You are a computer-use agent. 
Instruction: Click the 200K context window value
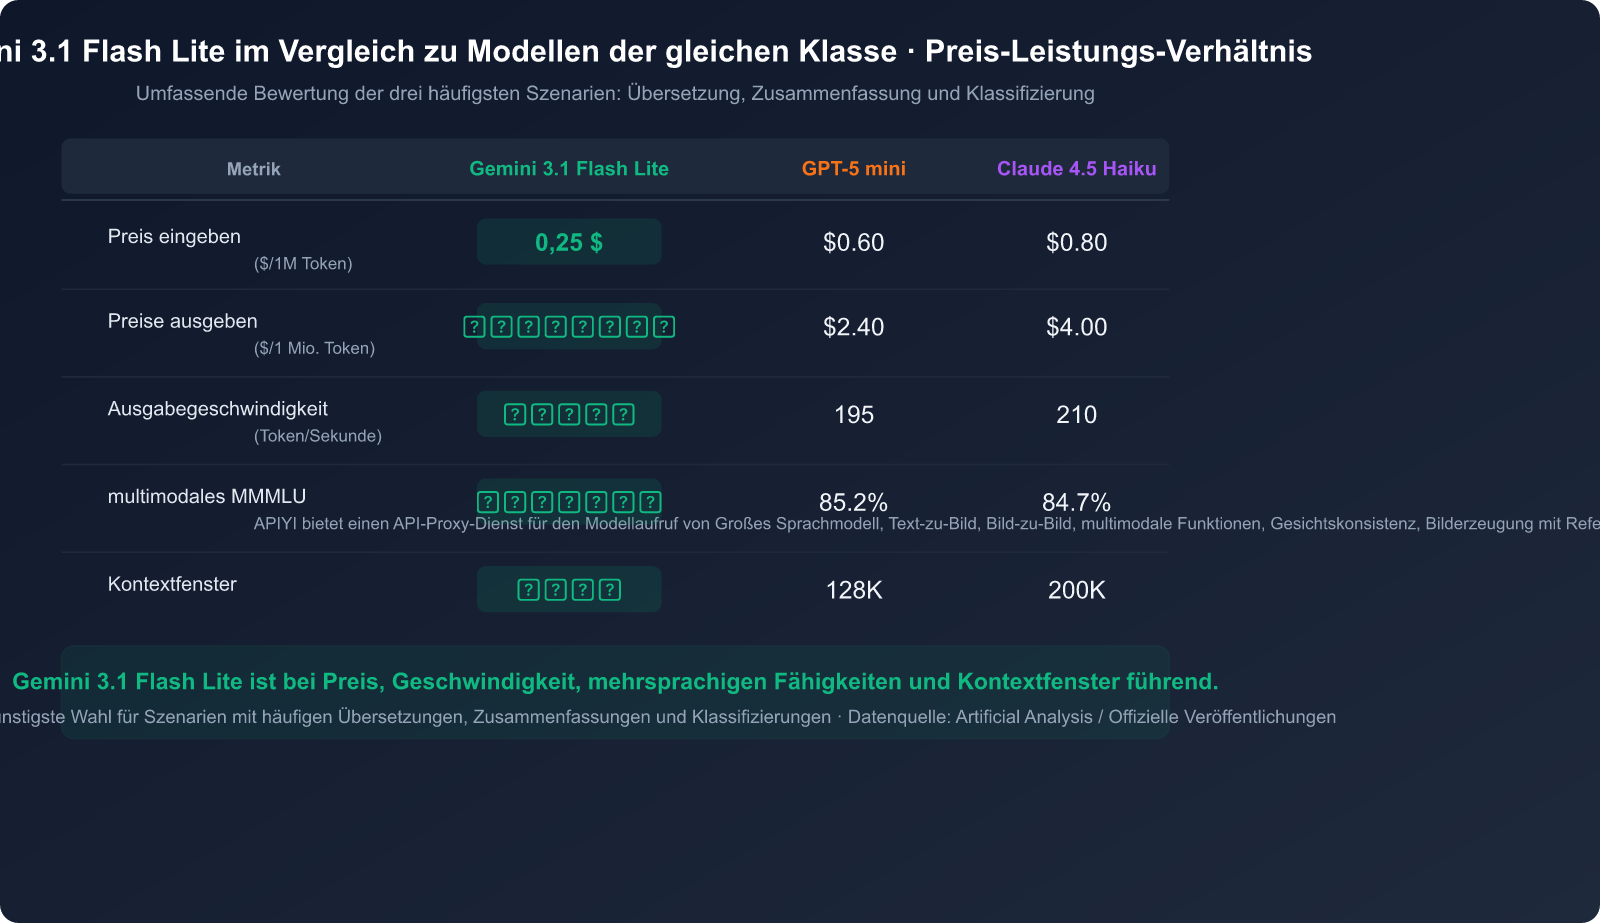click(1076, 590)
